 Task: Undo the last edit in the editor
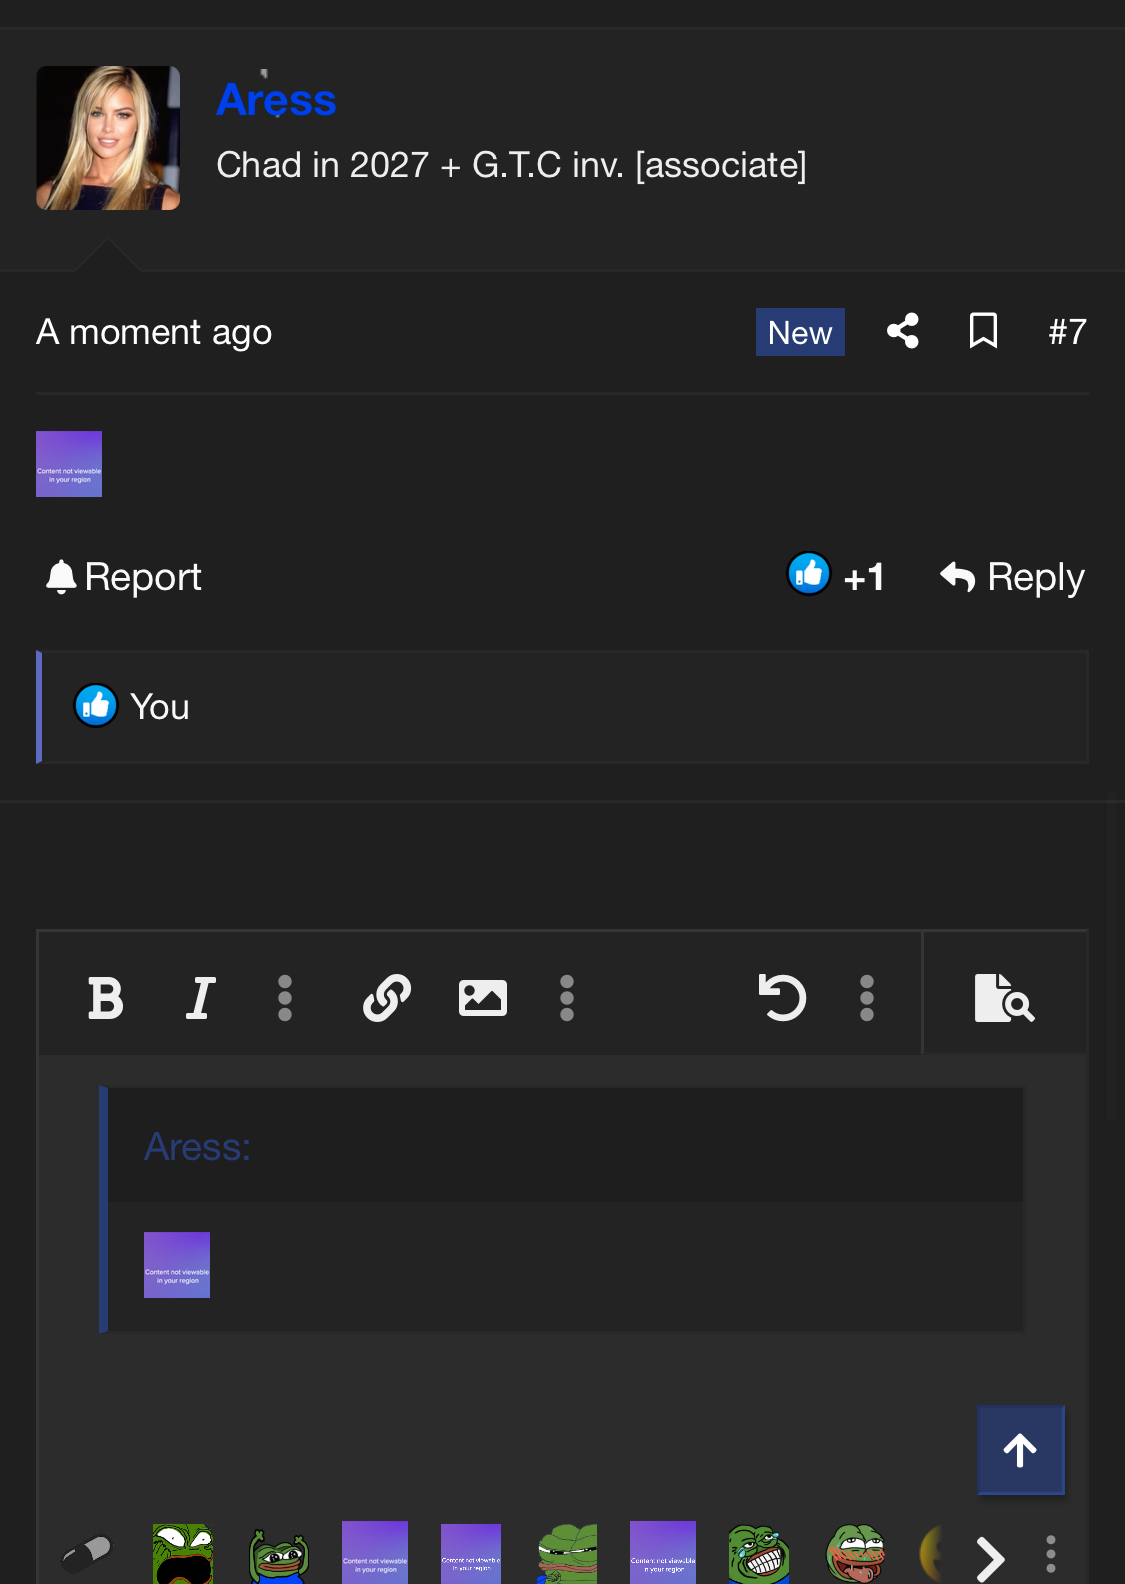[x=782, y=998]
